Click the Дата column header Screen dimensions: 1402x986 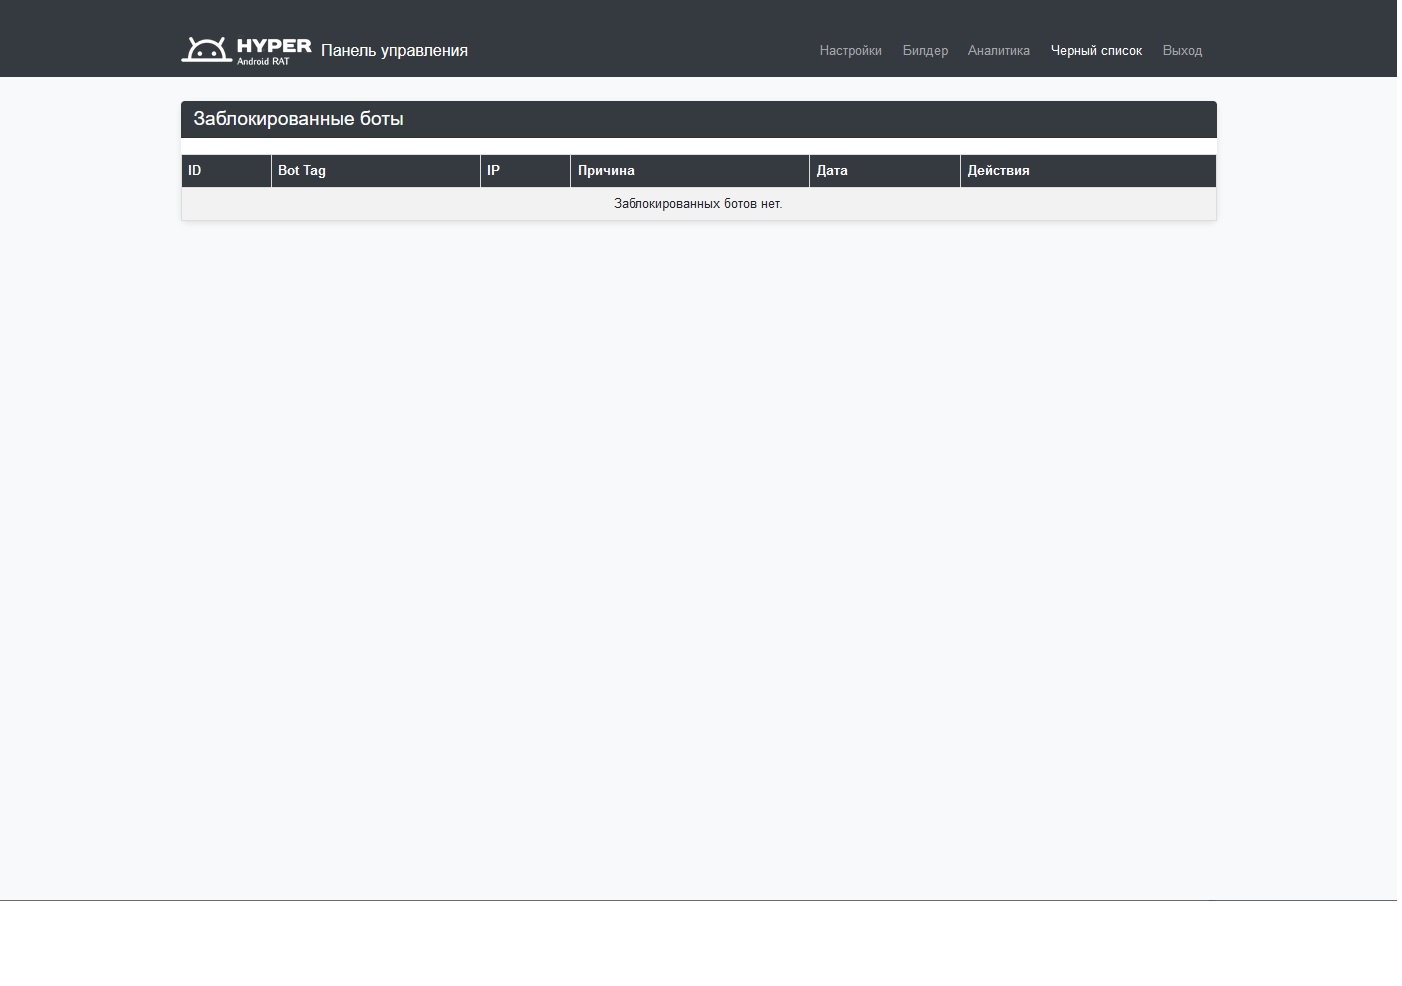pos(832,171)
